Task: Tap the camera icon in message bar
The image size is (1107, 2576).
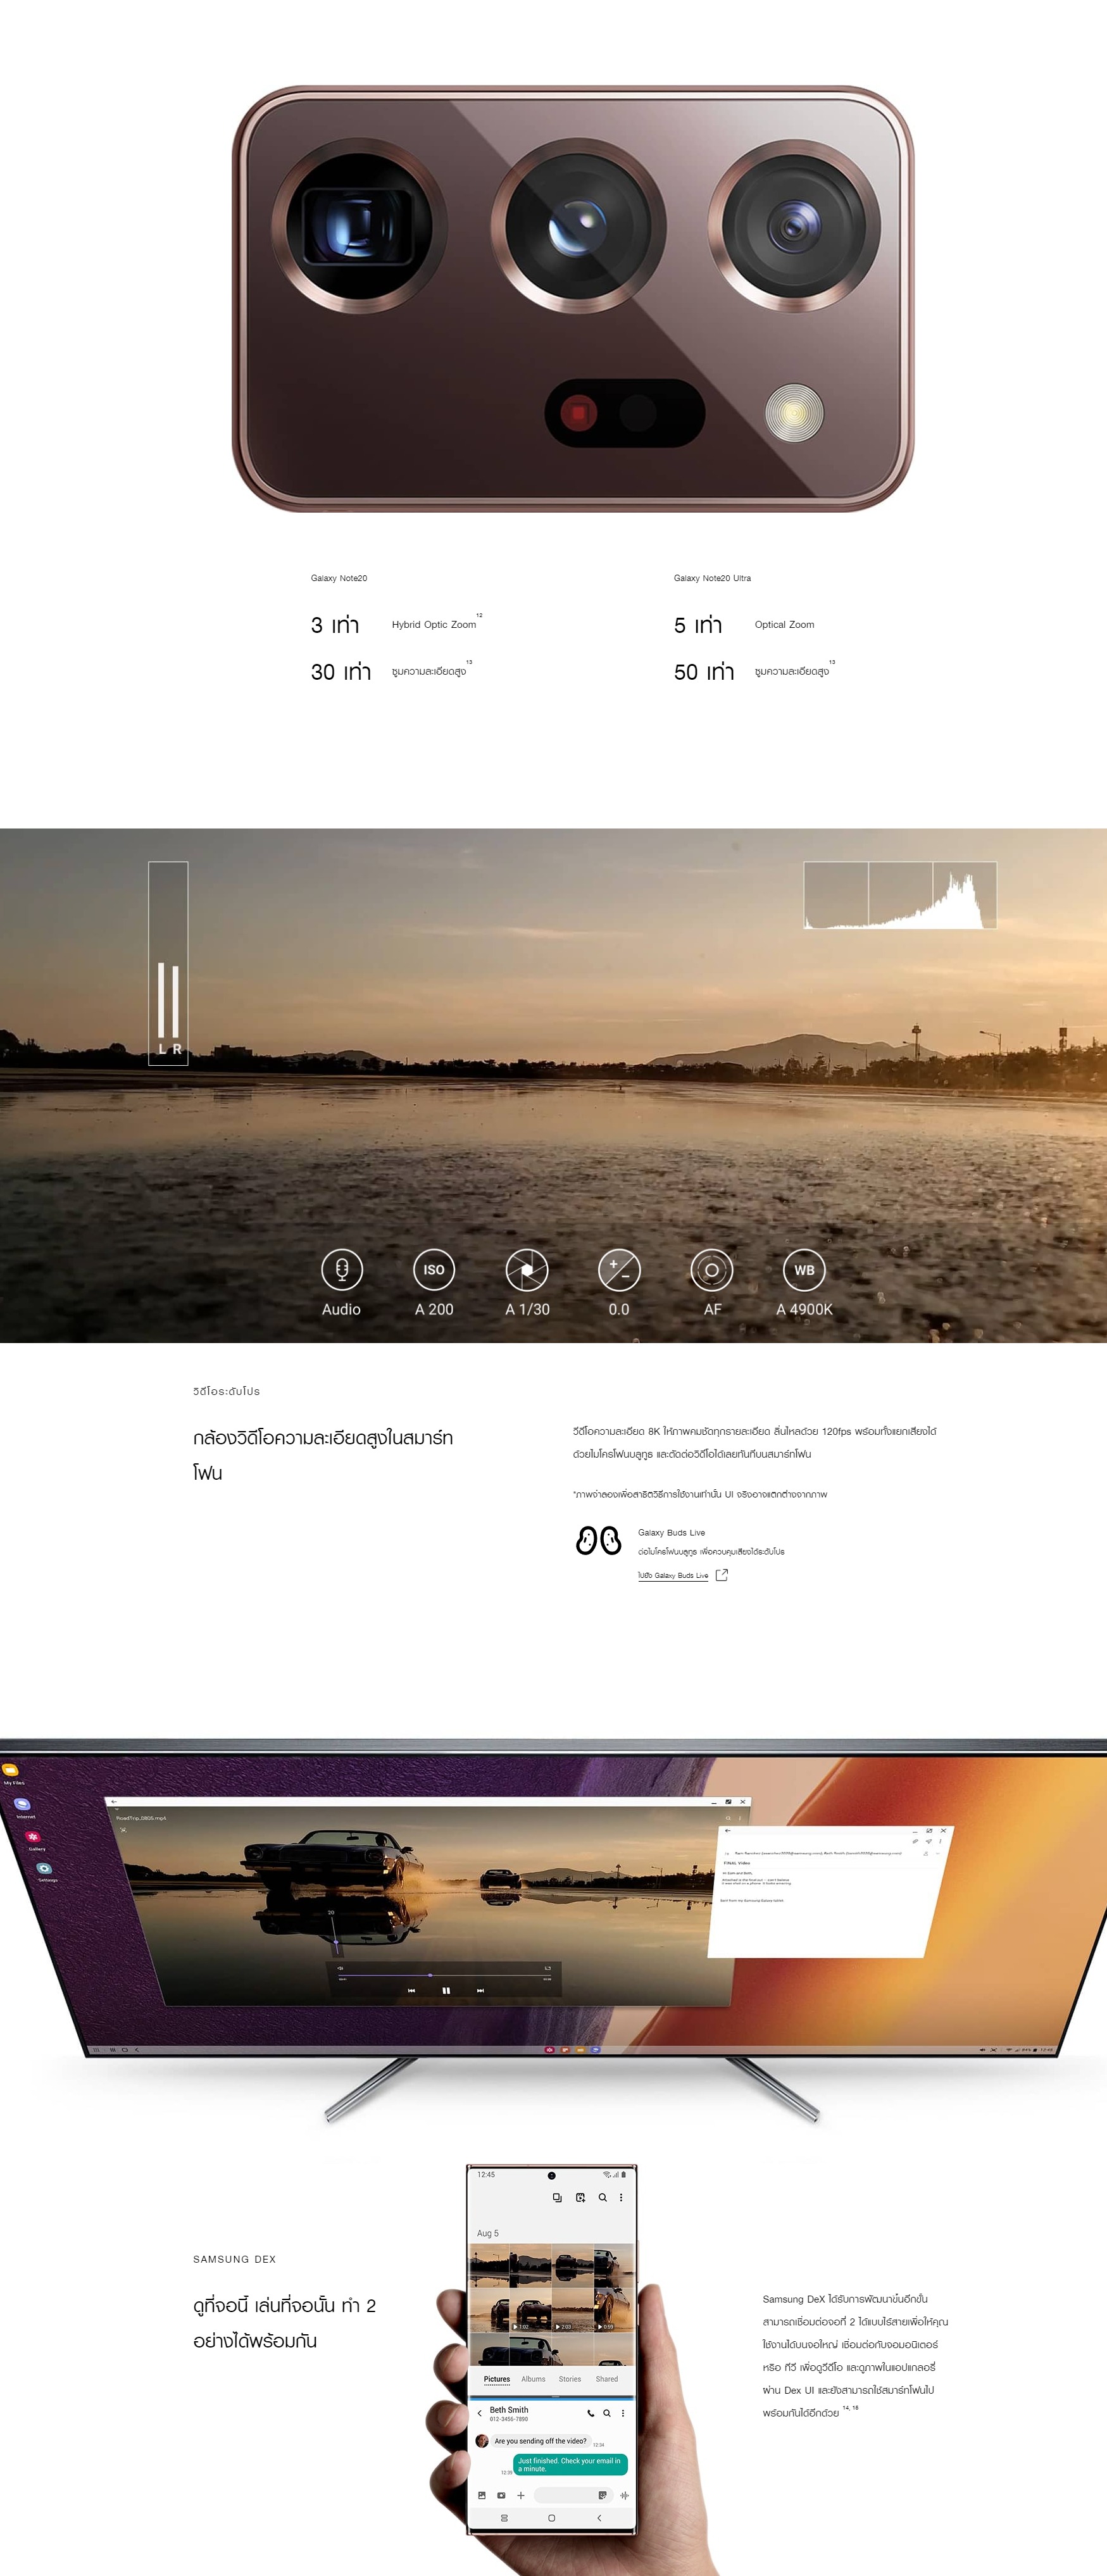Action: 501,2495
